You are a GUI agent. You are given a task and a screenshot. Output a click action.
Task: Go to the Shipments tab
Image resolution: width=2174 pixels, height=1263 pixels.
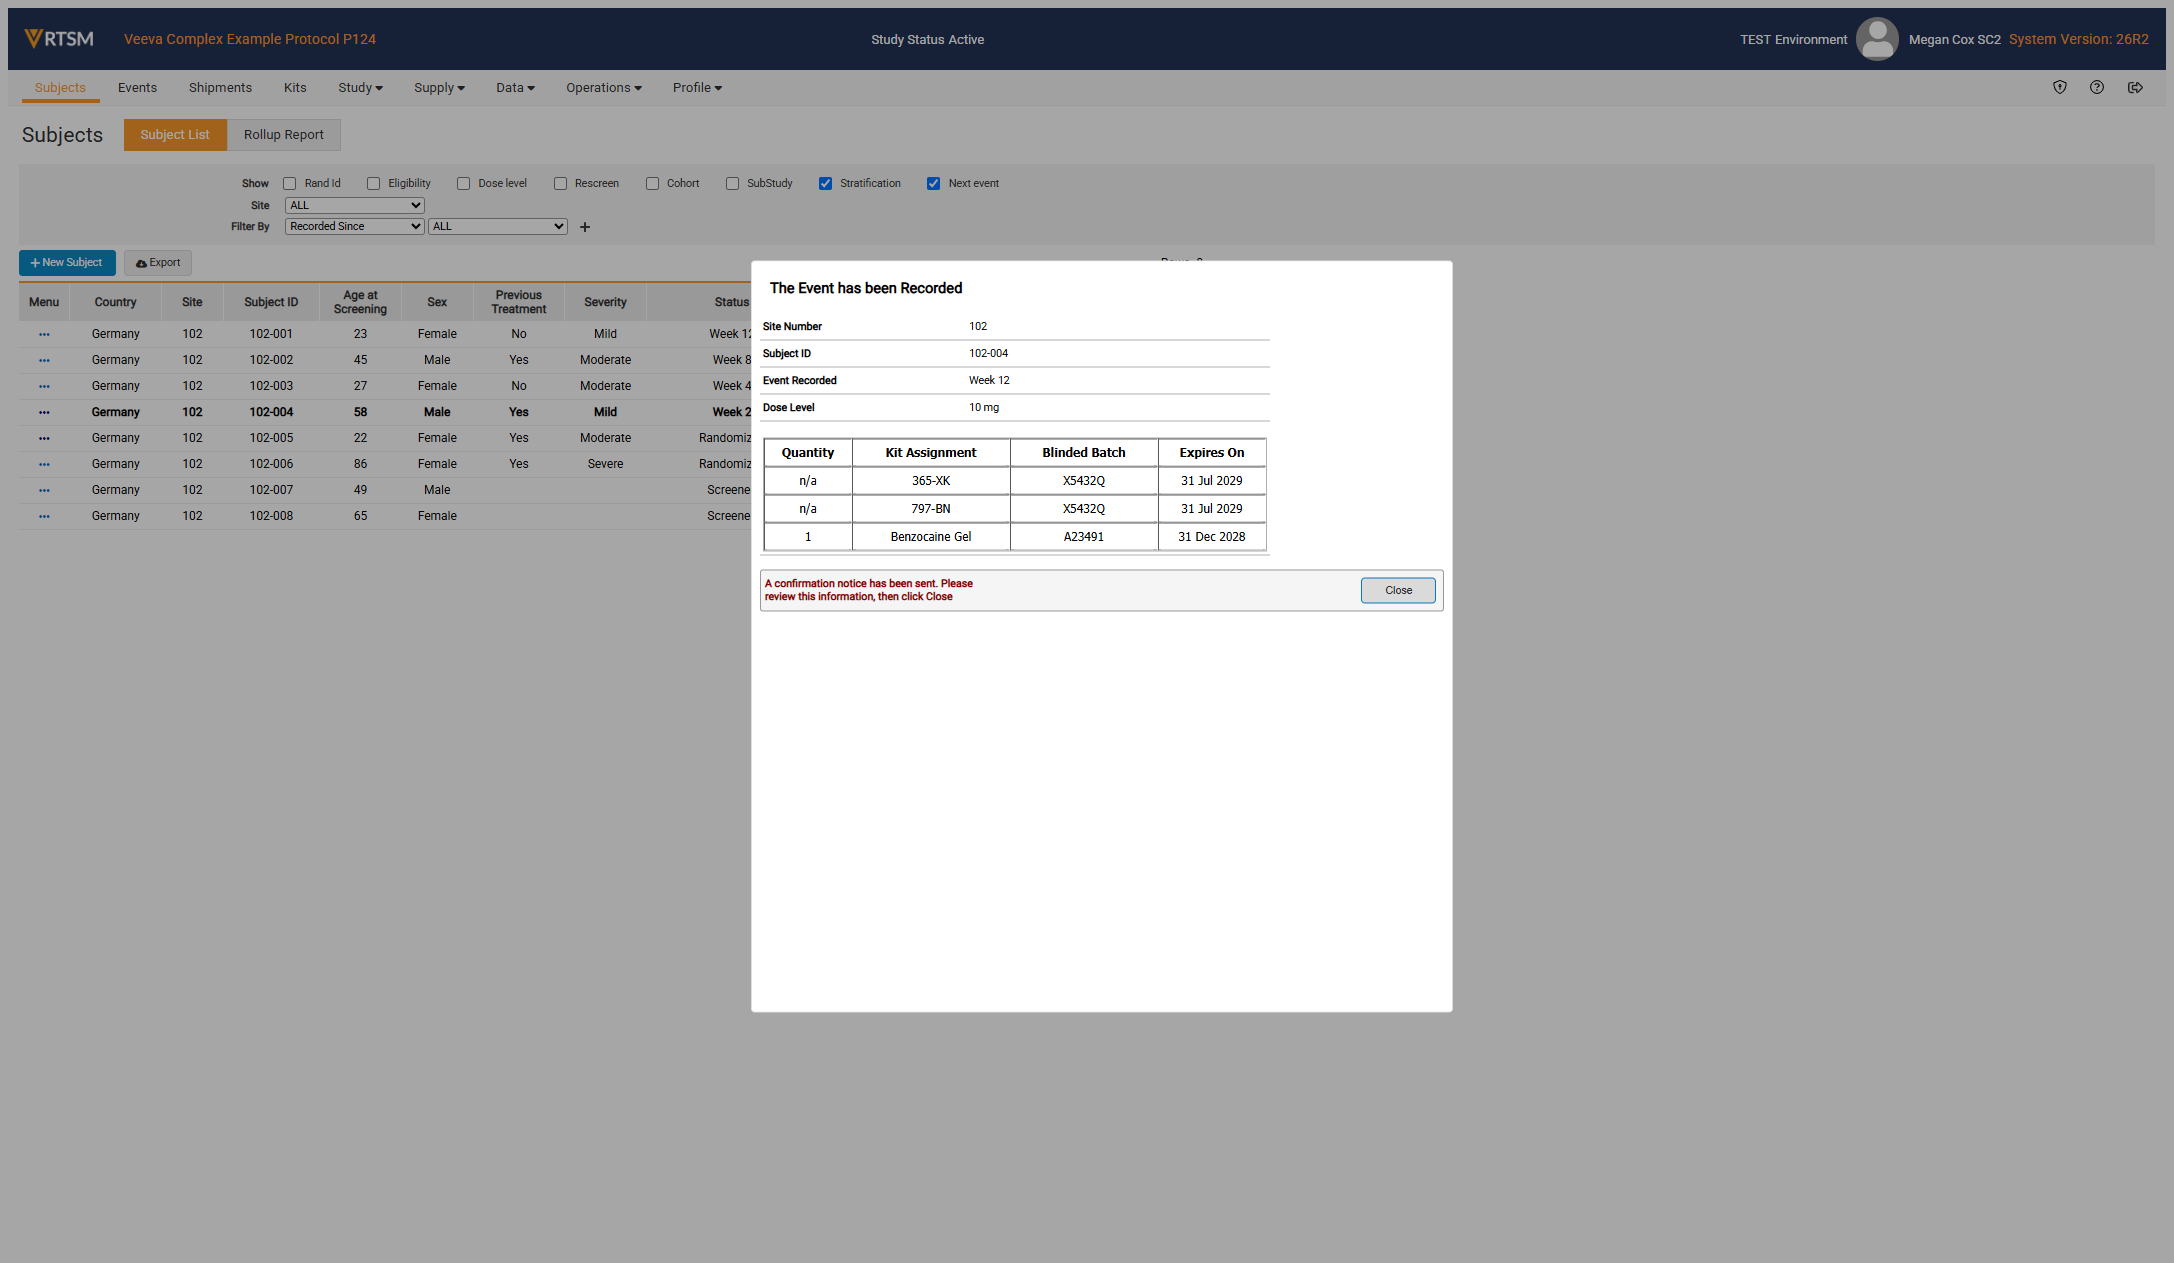click(x=220, y=88)
